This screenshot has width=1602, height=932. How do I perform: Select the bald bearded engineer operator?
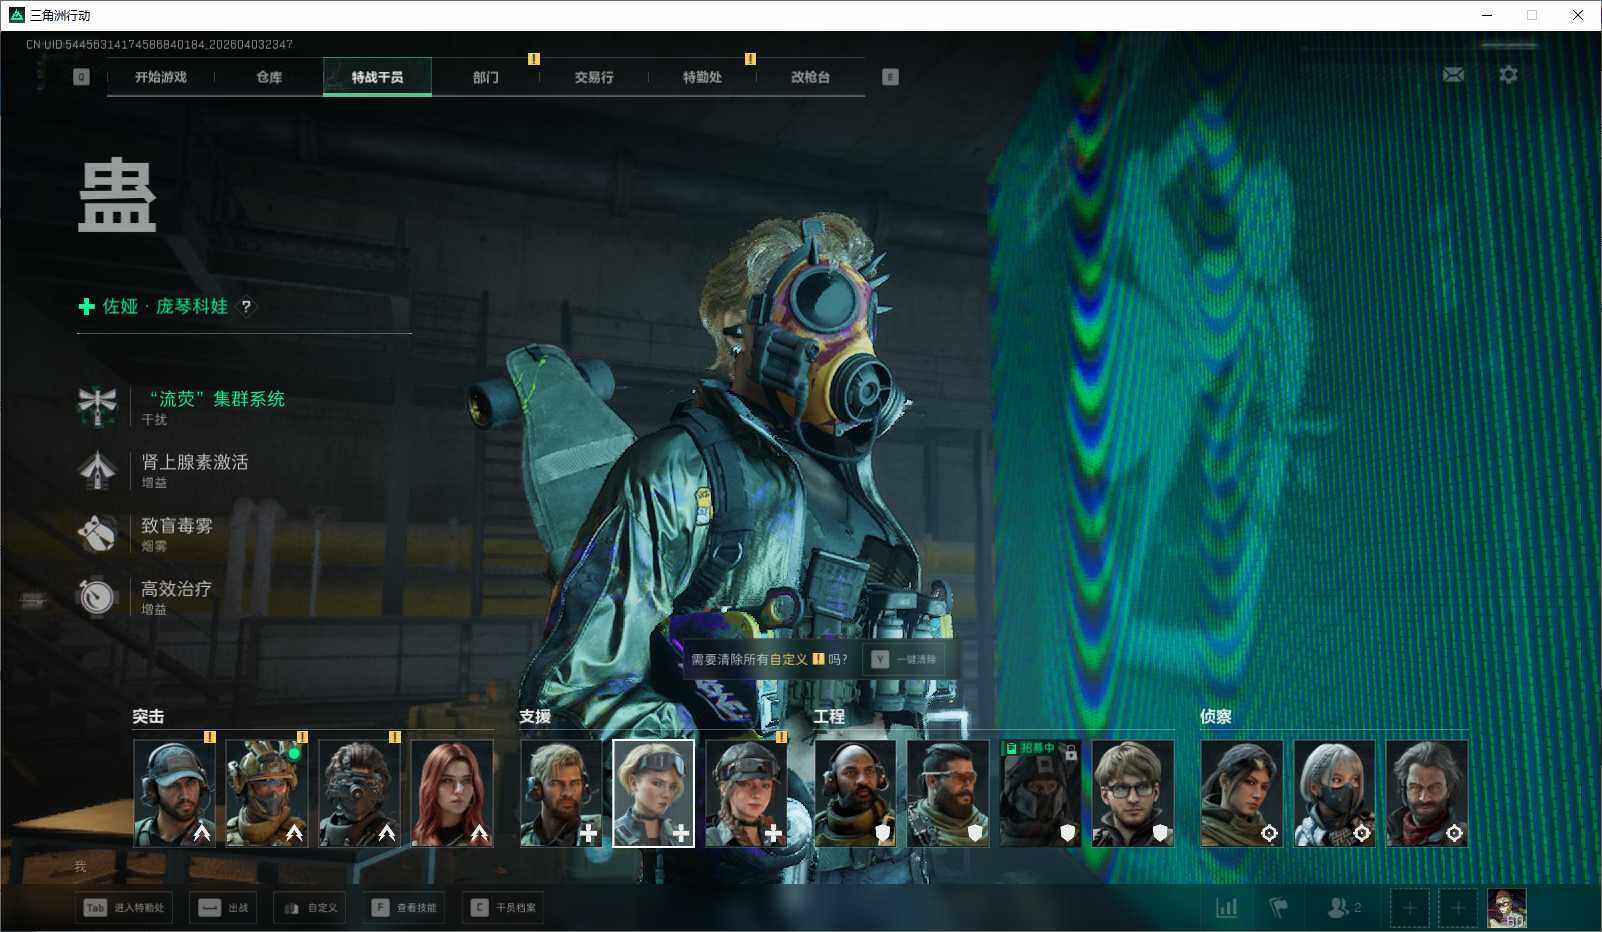coord(855,794)
